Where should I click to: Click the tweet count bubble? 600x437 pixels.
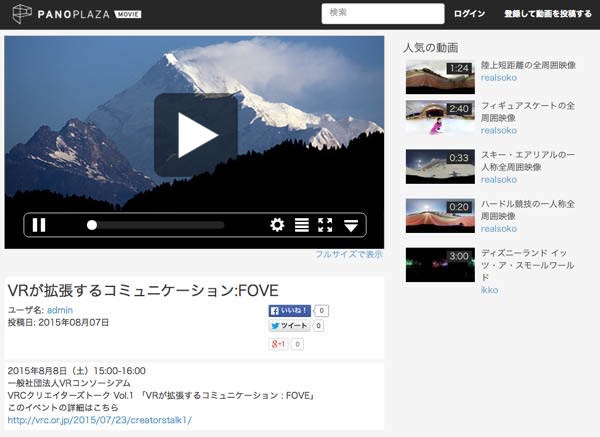coord(318,326)
